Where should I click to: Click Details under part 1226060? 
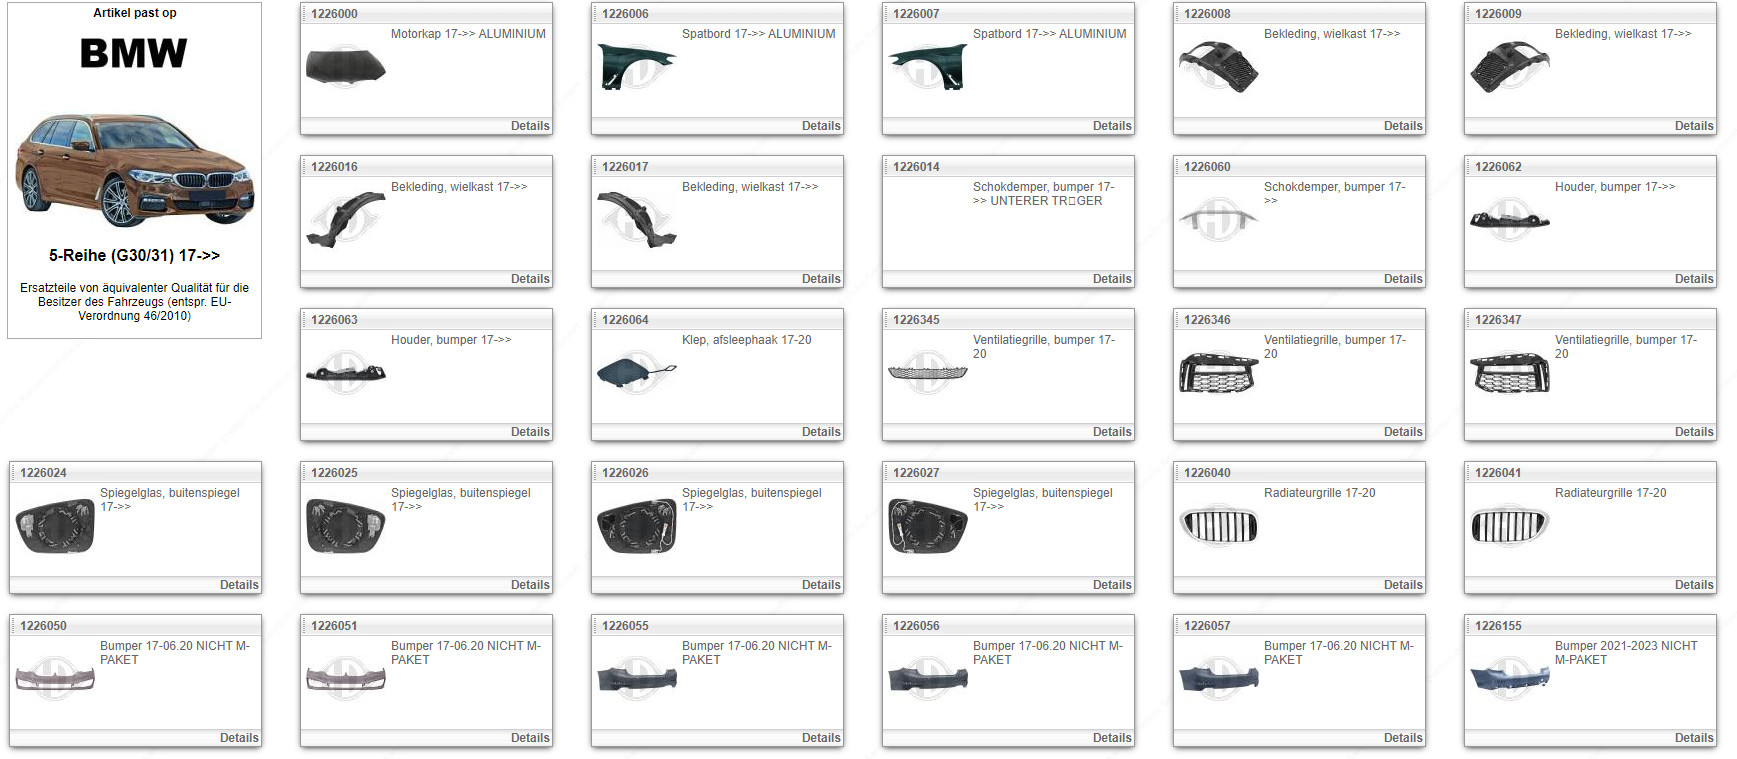point(1403,279)
